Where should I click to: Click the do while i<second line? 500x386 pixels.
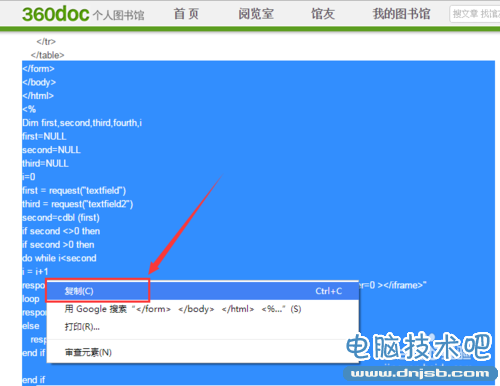coord(59,258)
